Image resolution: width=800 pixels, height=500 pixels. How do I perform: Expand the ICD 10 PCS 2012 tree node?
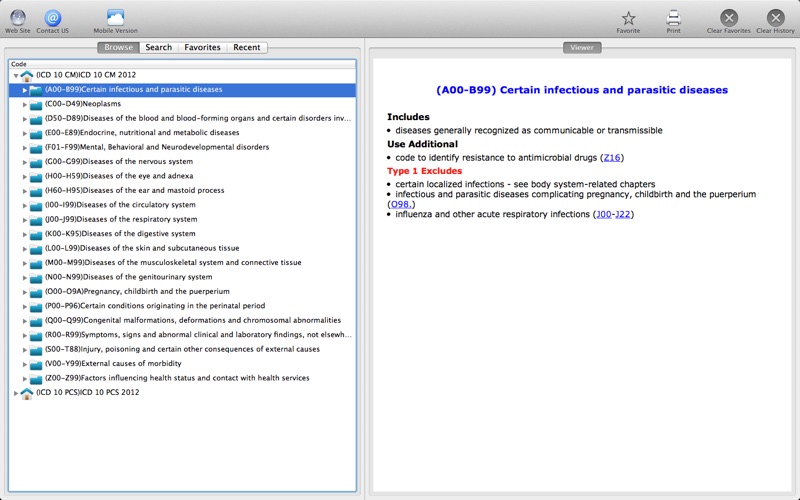coord(16,393)
